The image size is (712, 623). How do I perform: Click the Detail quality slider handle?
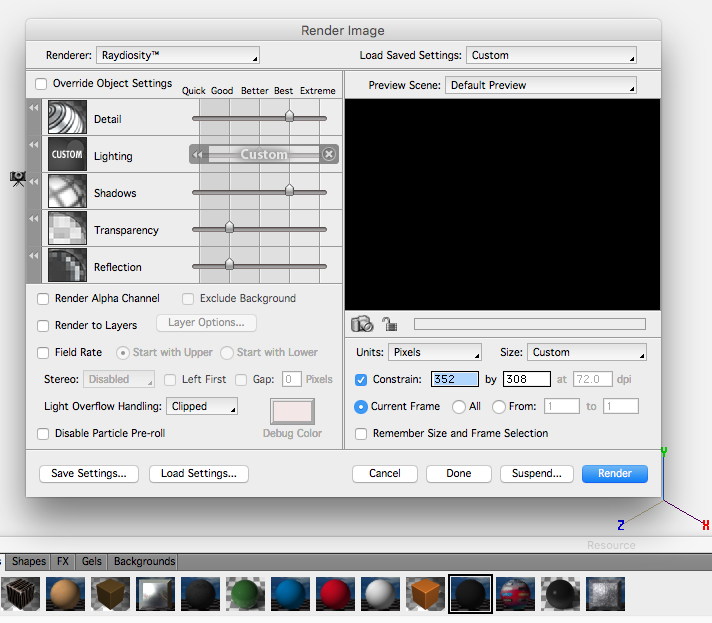tap(289, 116)
